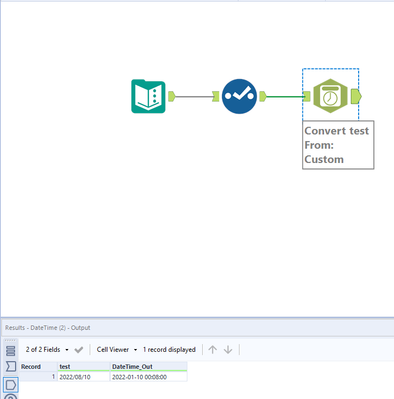Image resolution: width=394 pixels, height=399 pixels.
Task: Show the input anchor data icon in Results sidebar
Action: coord(11,367)
